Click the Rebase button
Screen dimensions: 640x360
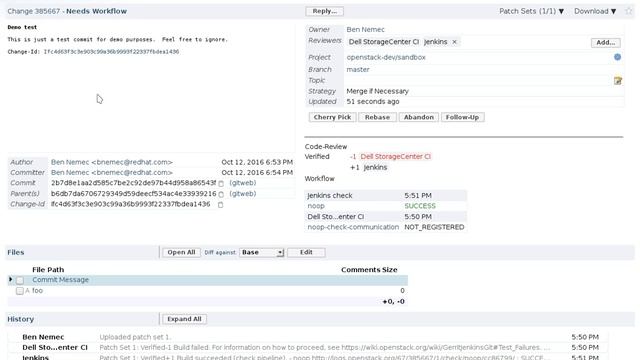[x=377, y=117]
